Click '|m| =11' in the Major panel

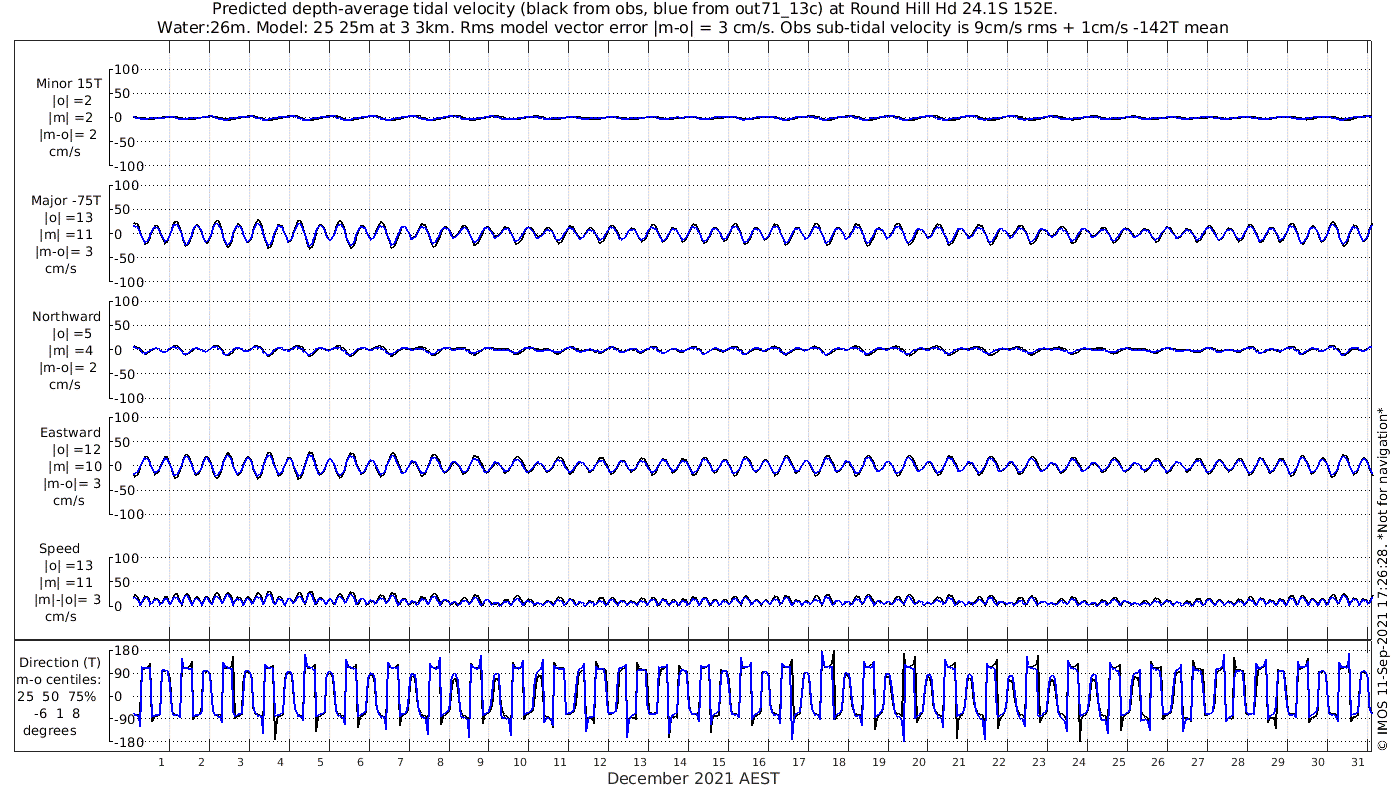click(x=70, y=235)
